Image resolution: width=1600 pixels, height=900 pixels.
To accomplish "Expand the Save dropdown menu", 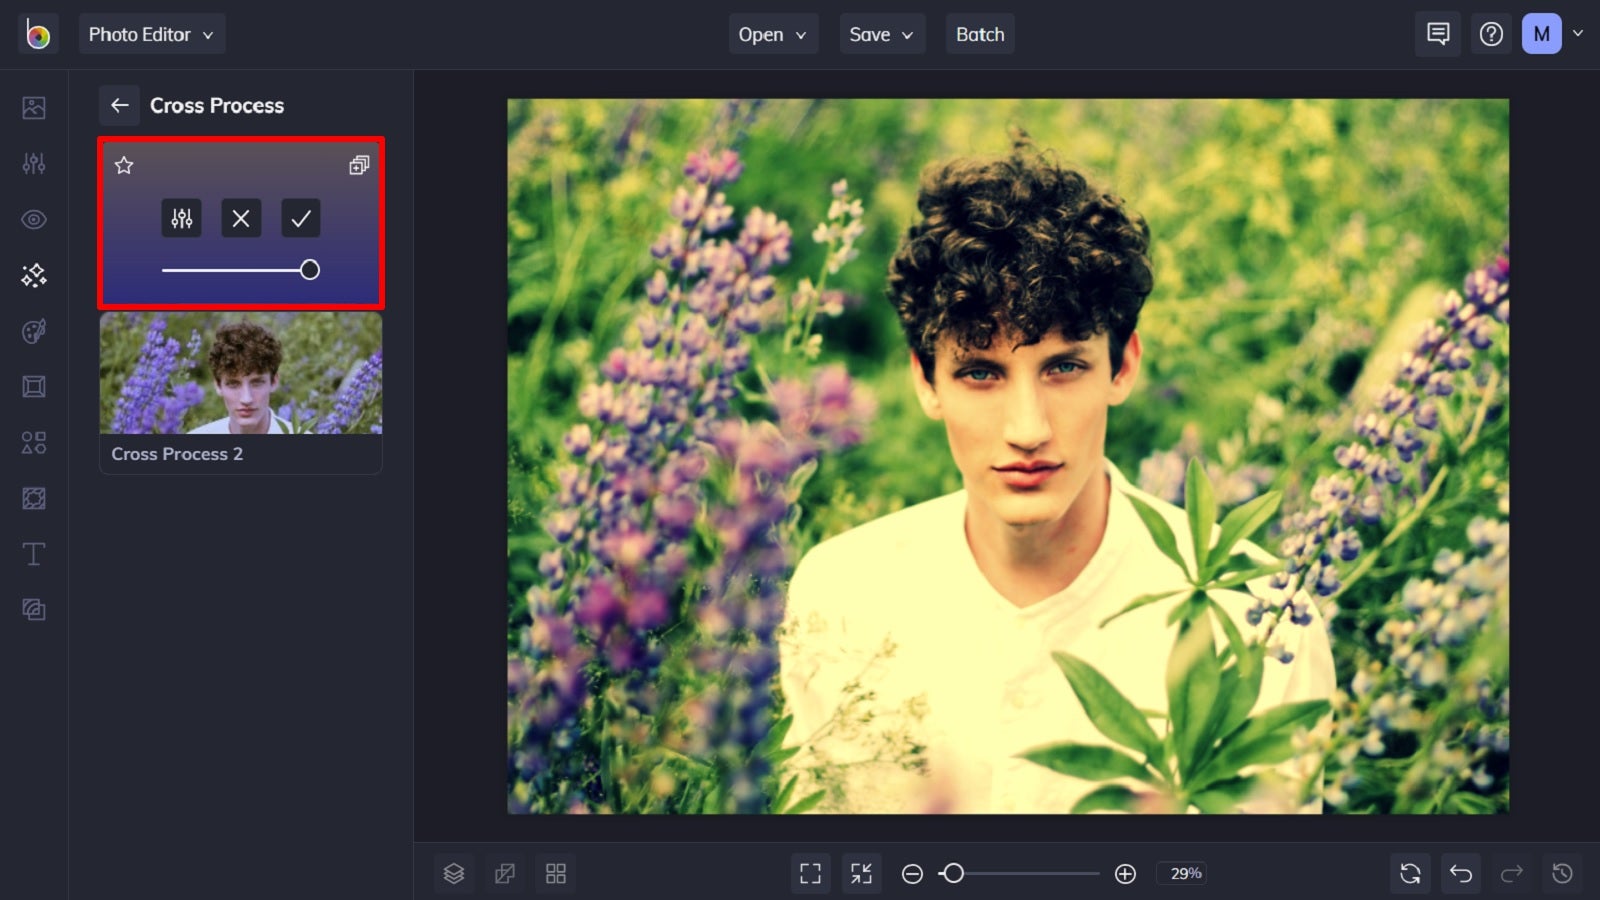I will (x=882, y=34).
